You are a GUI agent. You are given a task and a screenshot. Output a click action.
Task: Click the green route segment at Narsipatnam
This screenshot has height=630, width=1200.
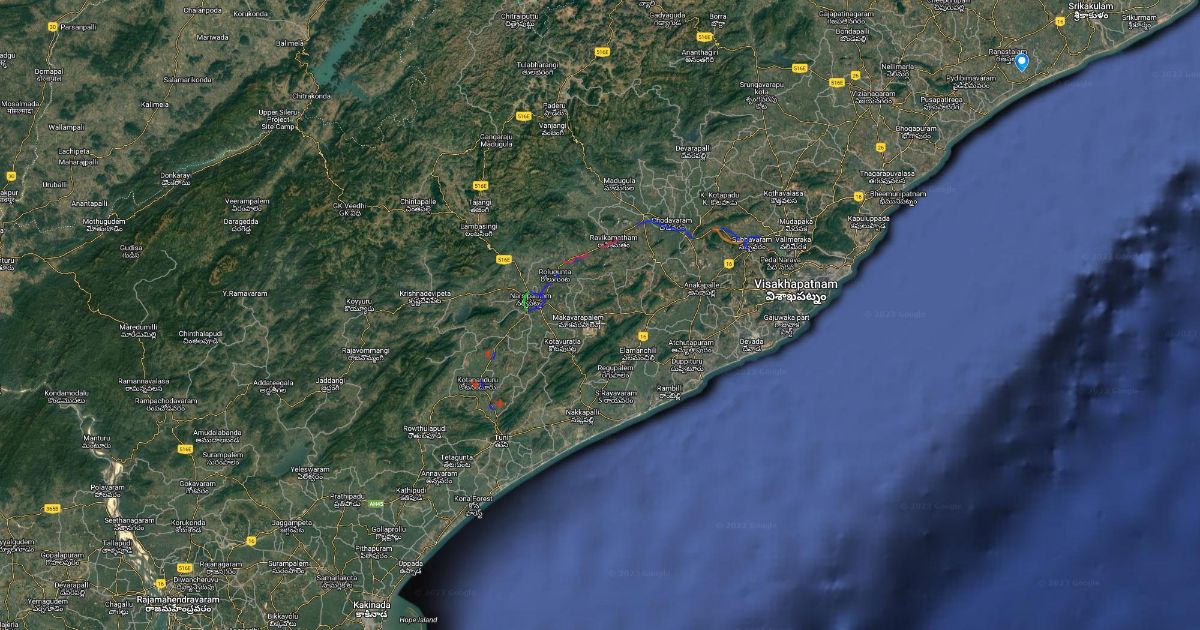click(524, 300)
